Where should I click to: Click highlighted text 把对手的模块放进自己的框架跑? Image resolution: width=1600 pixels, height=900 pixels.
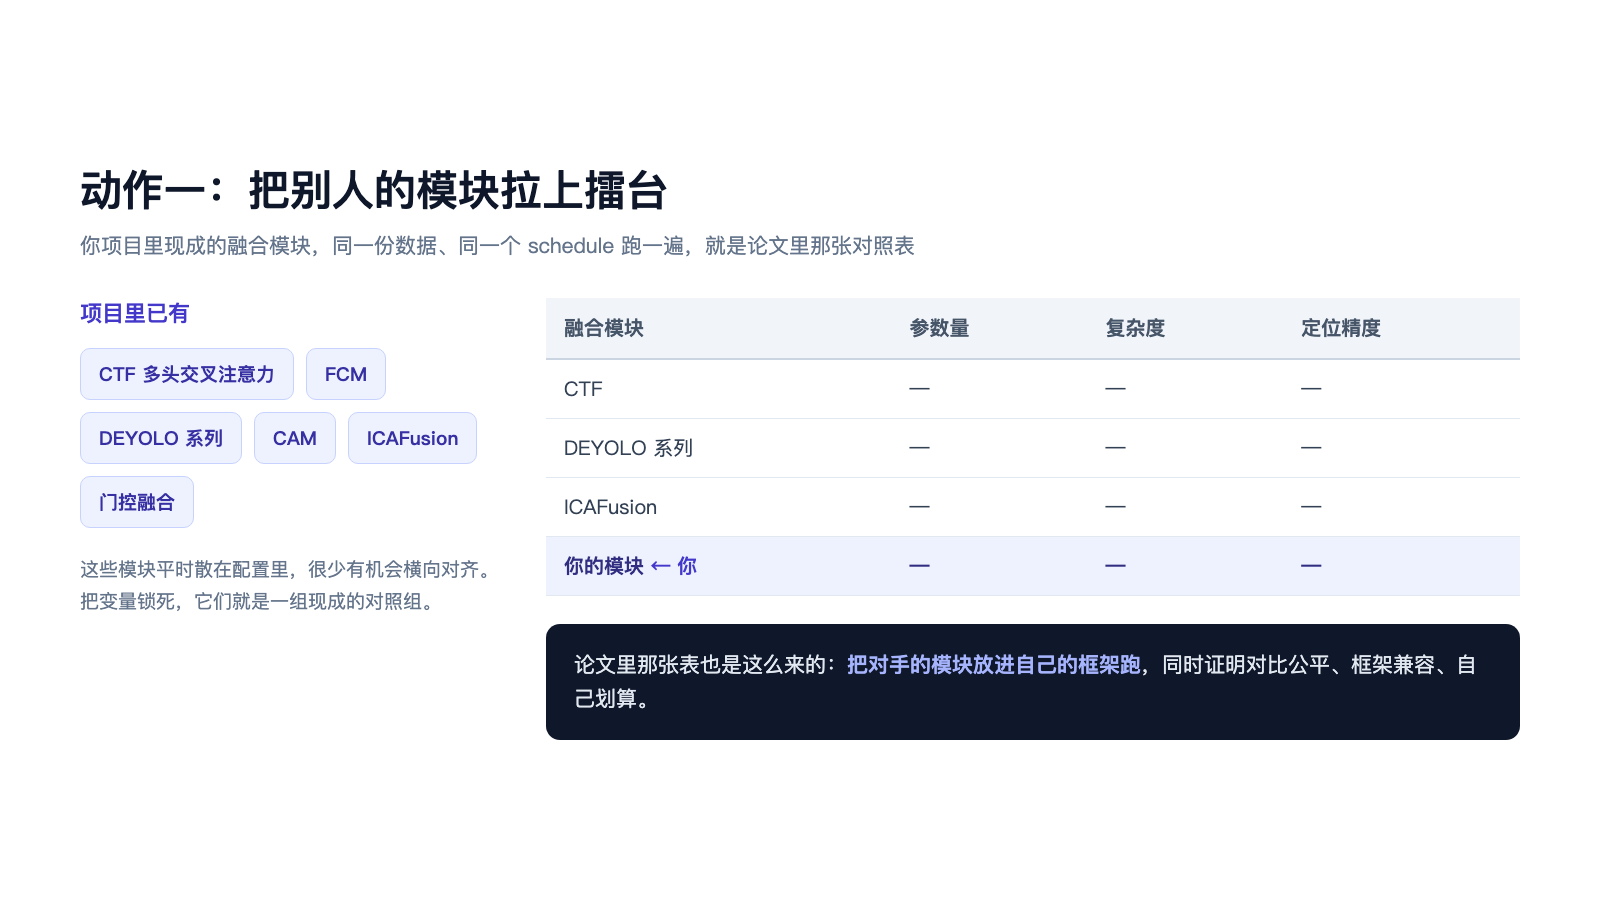tap(994, 665)
